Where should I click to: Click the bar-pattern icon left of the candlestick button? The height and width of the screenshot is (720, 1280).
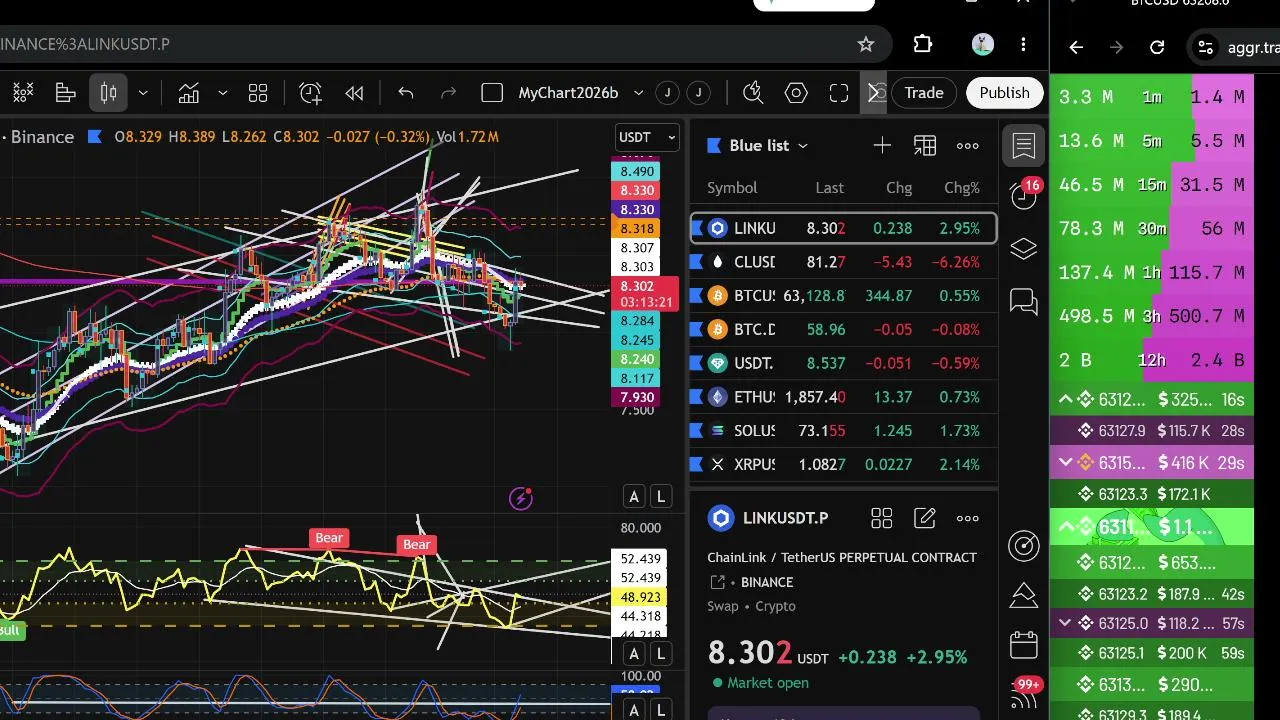pyautogui.click(x=66, y=93)
